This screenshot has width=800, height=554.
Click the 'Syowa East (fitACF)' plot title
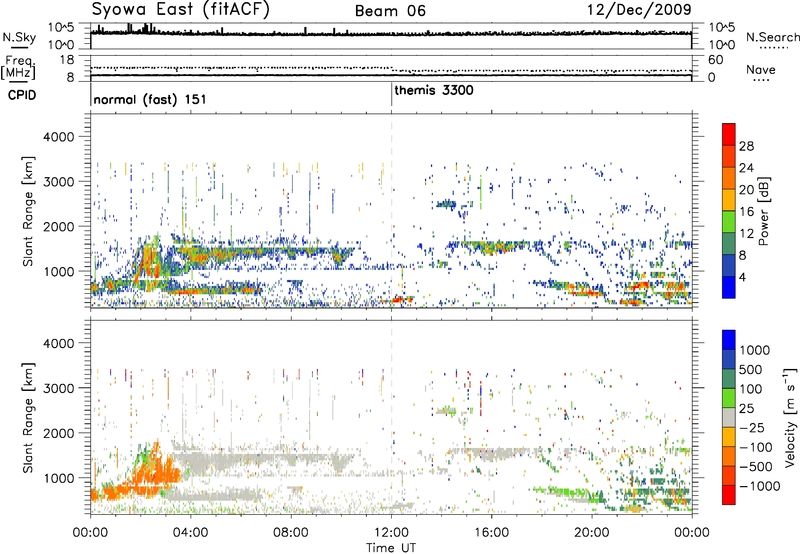pos(181,10)
